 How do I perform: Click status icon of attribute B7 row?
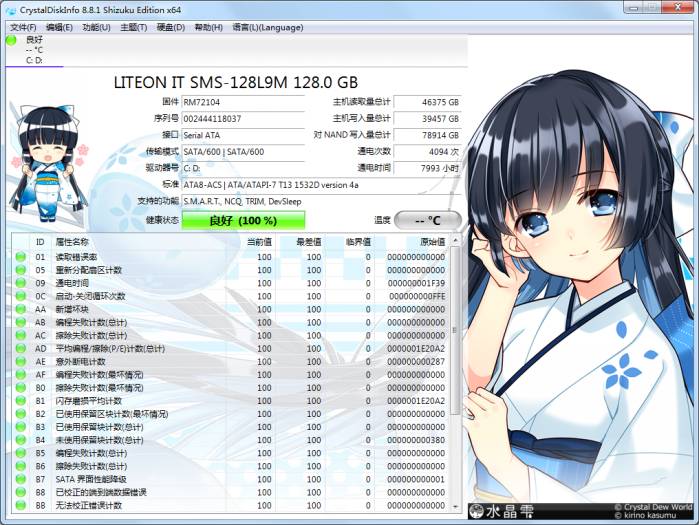[21, 479]
